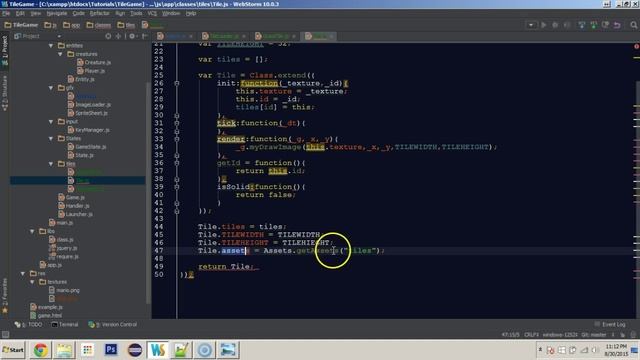Viewport: 640px width, 360px height.
Task: Open the Help menu
Action: coord(191,13)
